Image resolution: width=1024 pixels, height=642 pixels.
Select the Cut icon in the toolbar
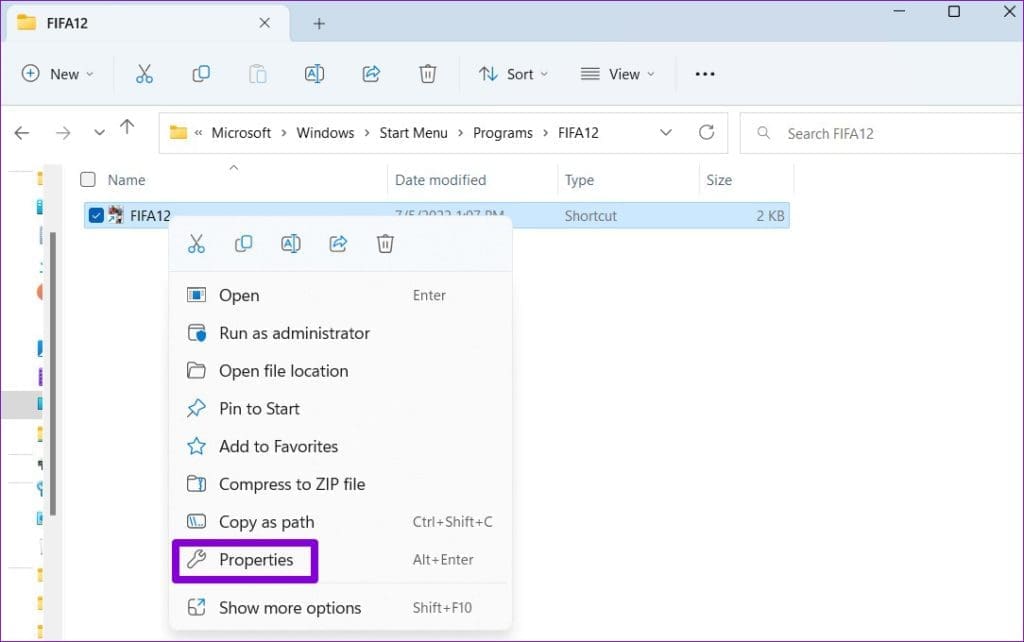pyautogui.click(x=144, y=73)
